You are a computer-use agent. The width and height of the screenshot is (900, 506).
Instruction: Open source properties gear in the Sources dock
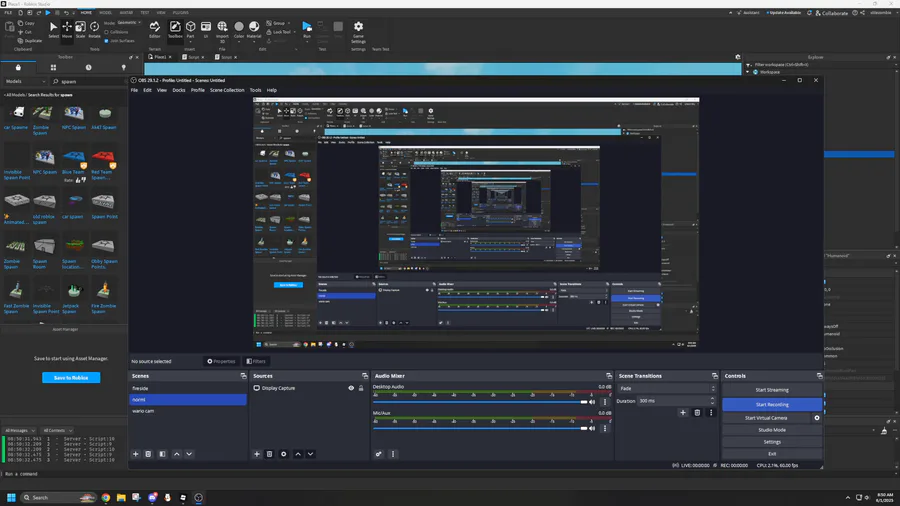pos(284,454)
